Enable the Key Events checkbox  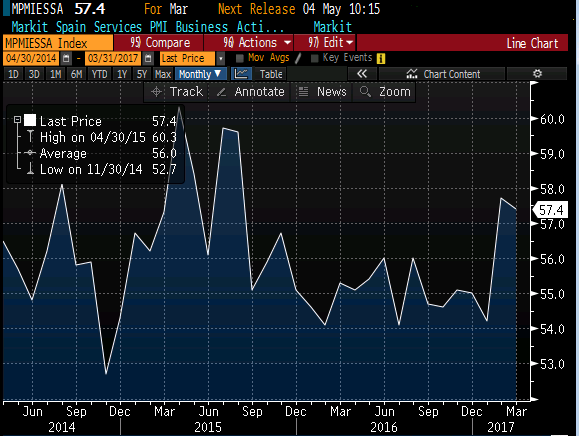coord(315,58)
